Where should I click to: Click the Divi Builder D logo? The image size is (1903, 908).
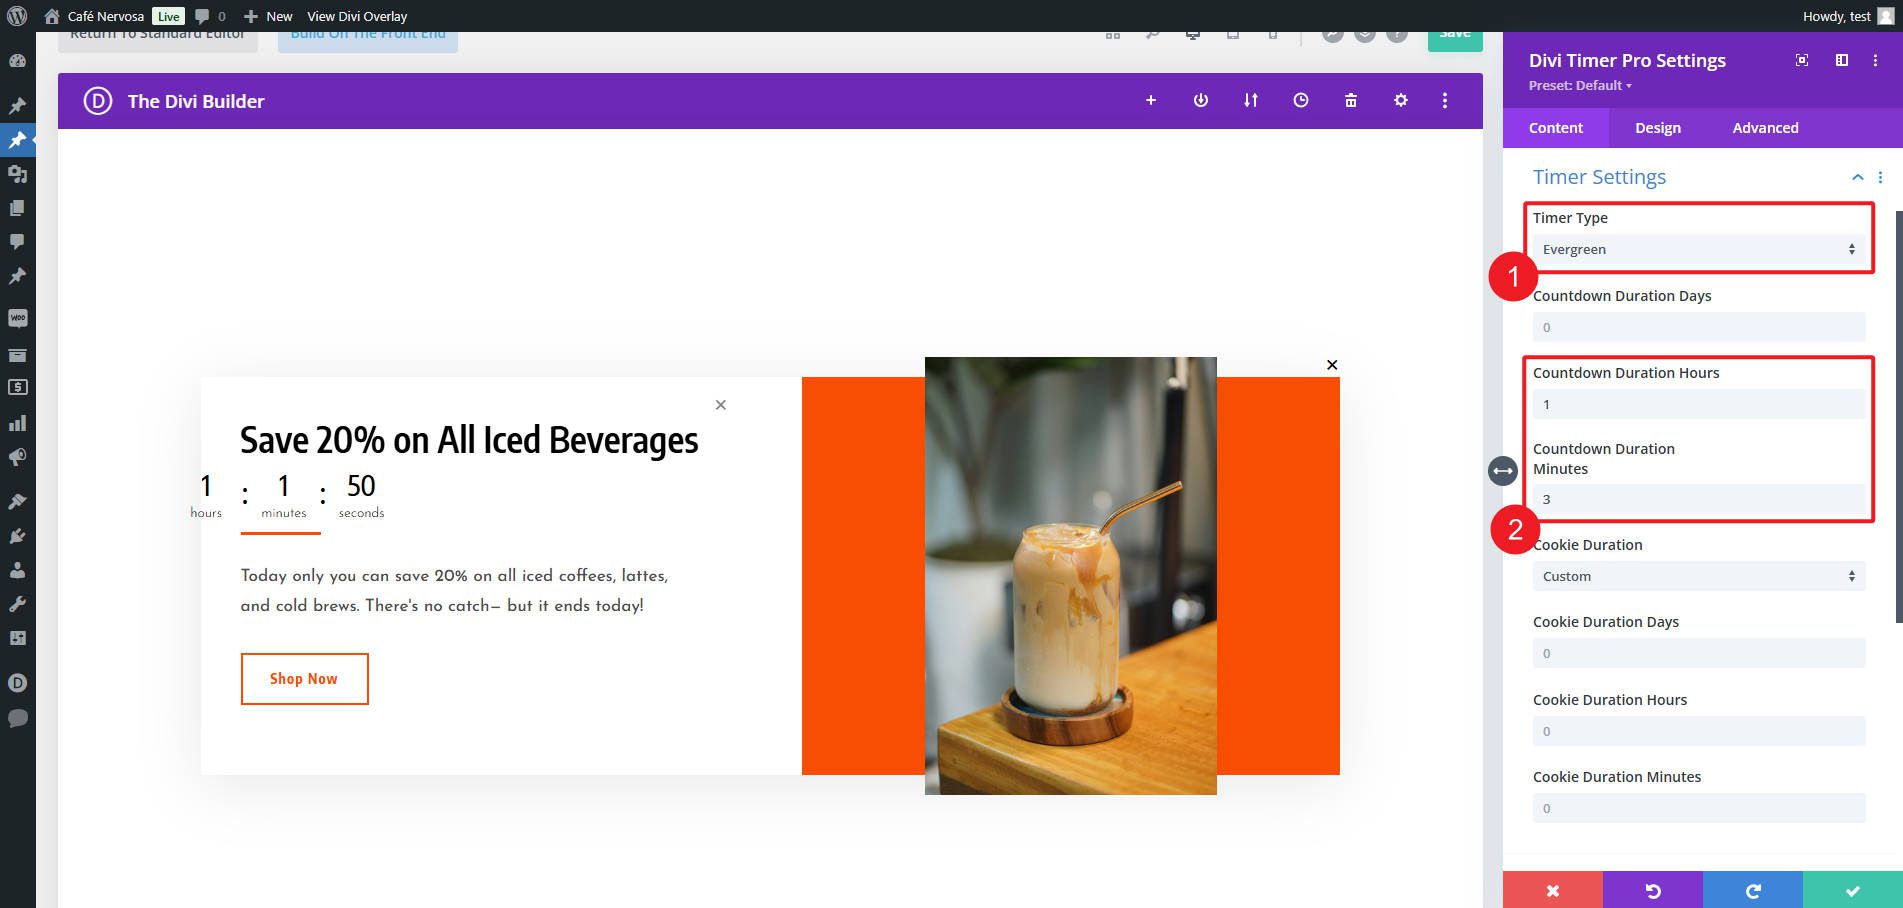coord(98,101)
